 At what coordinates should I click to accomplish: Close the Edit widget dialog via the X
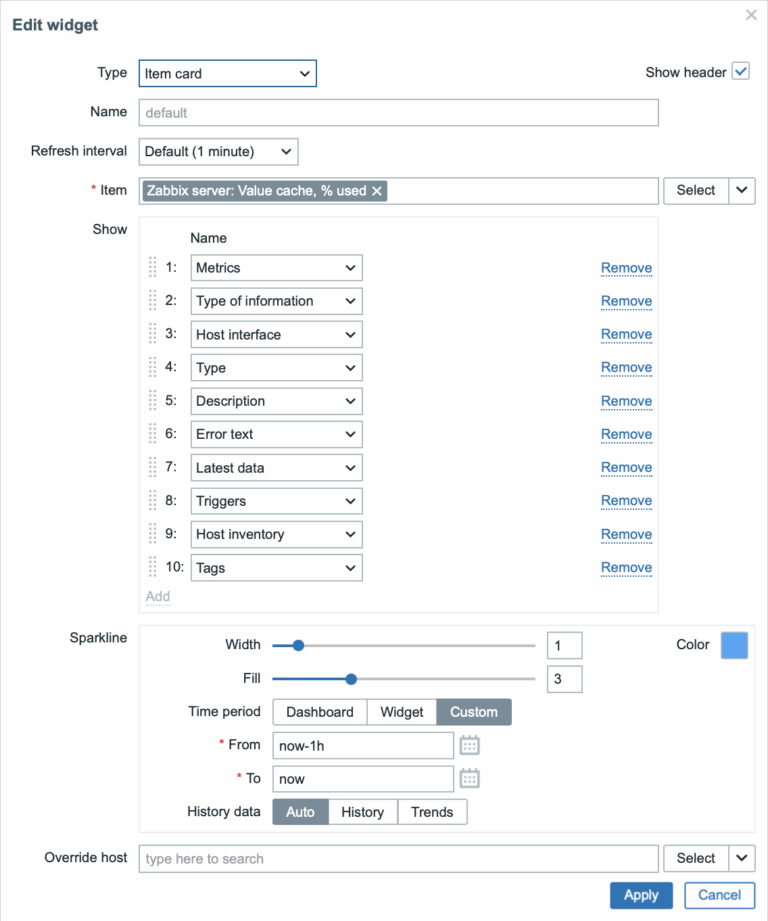coord(751,15)
